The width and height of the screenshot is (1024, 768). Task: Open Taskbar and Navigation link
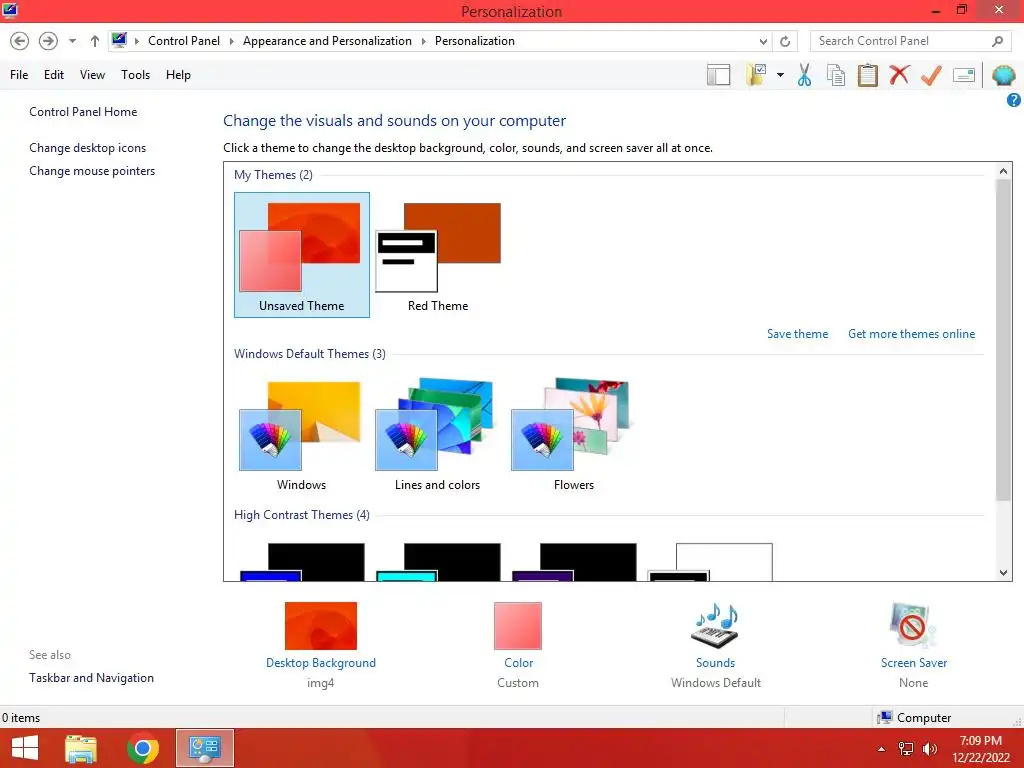tap(91, 678)
